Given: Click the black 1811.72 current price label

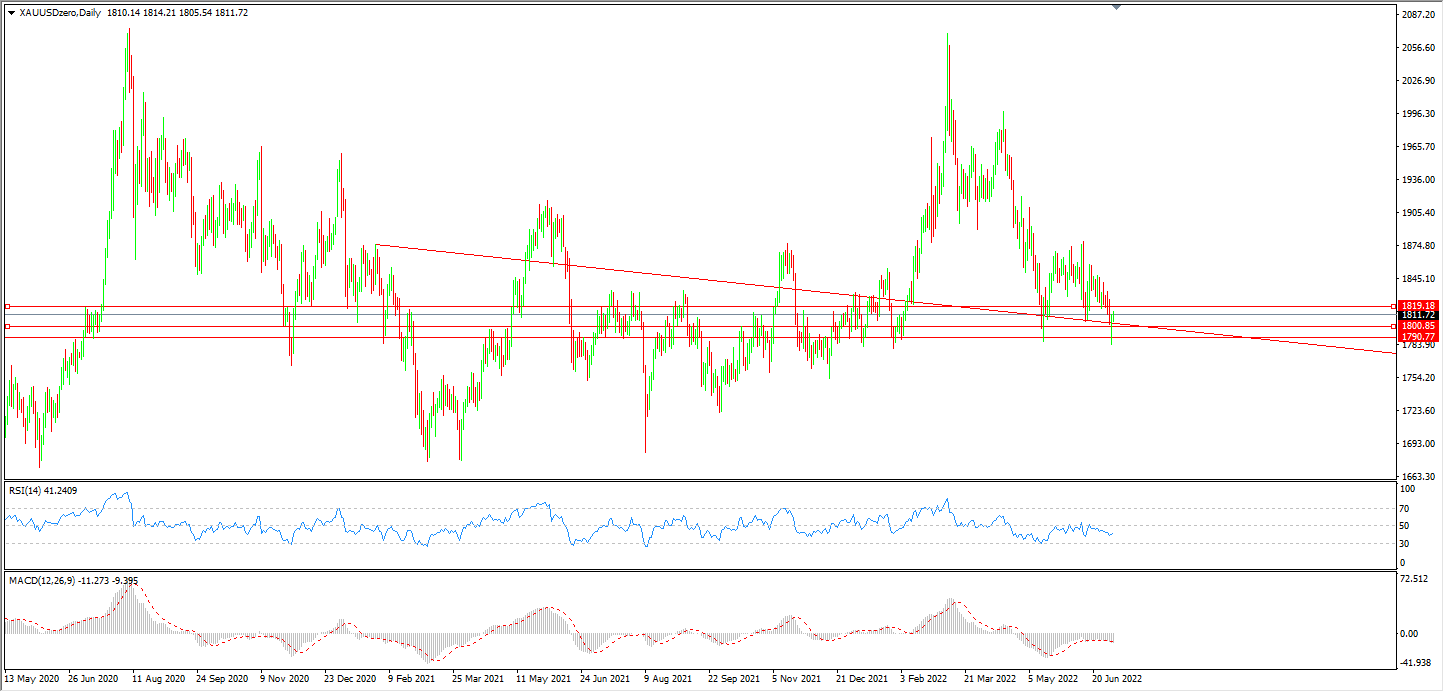Looking at the screenshot, I should (x=1418, y=315).
